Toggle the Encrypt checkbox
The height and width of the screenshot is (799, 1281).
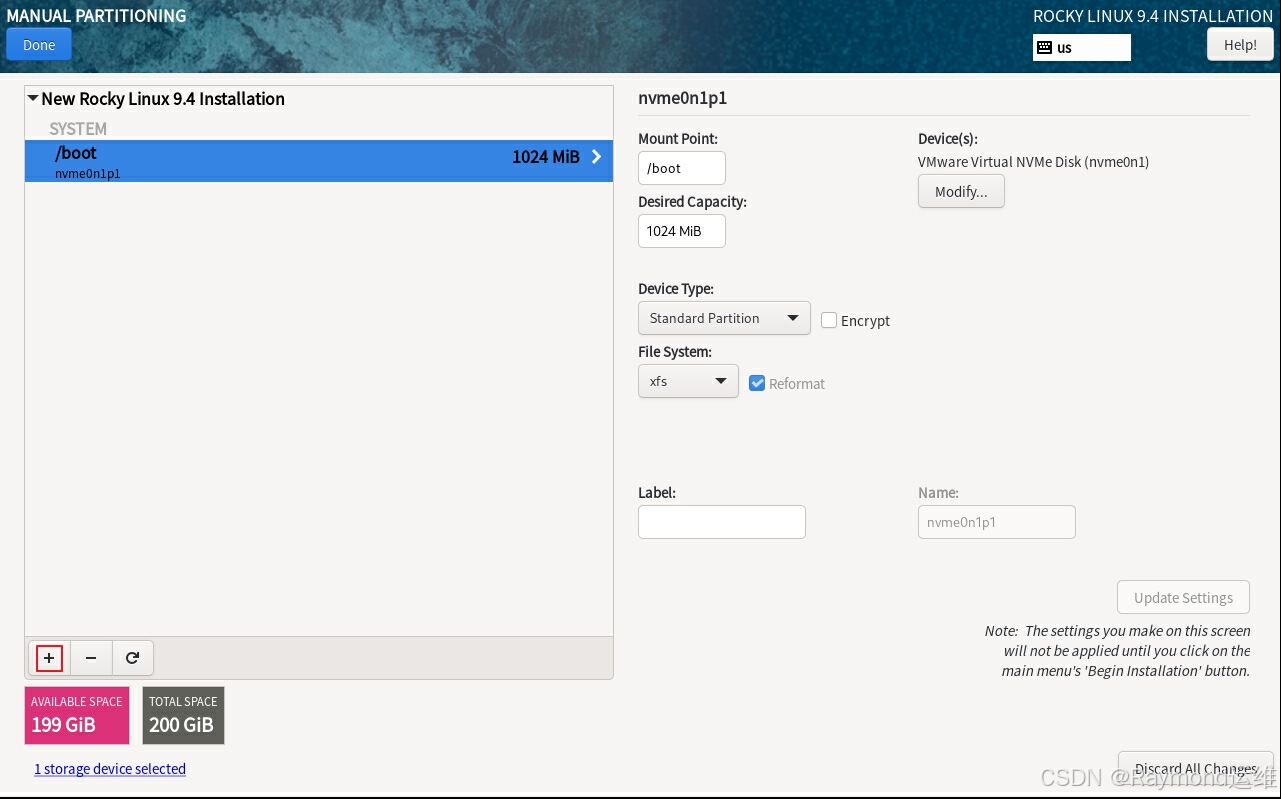829,320
